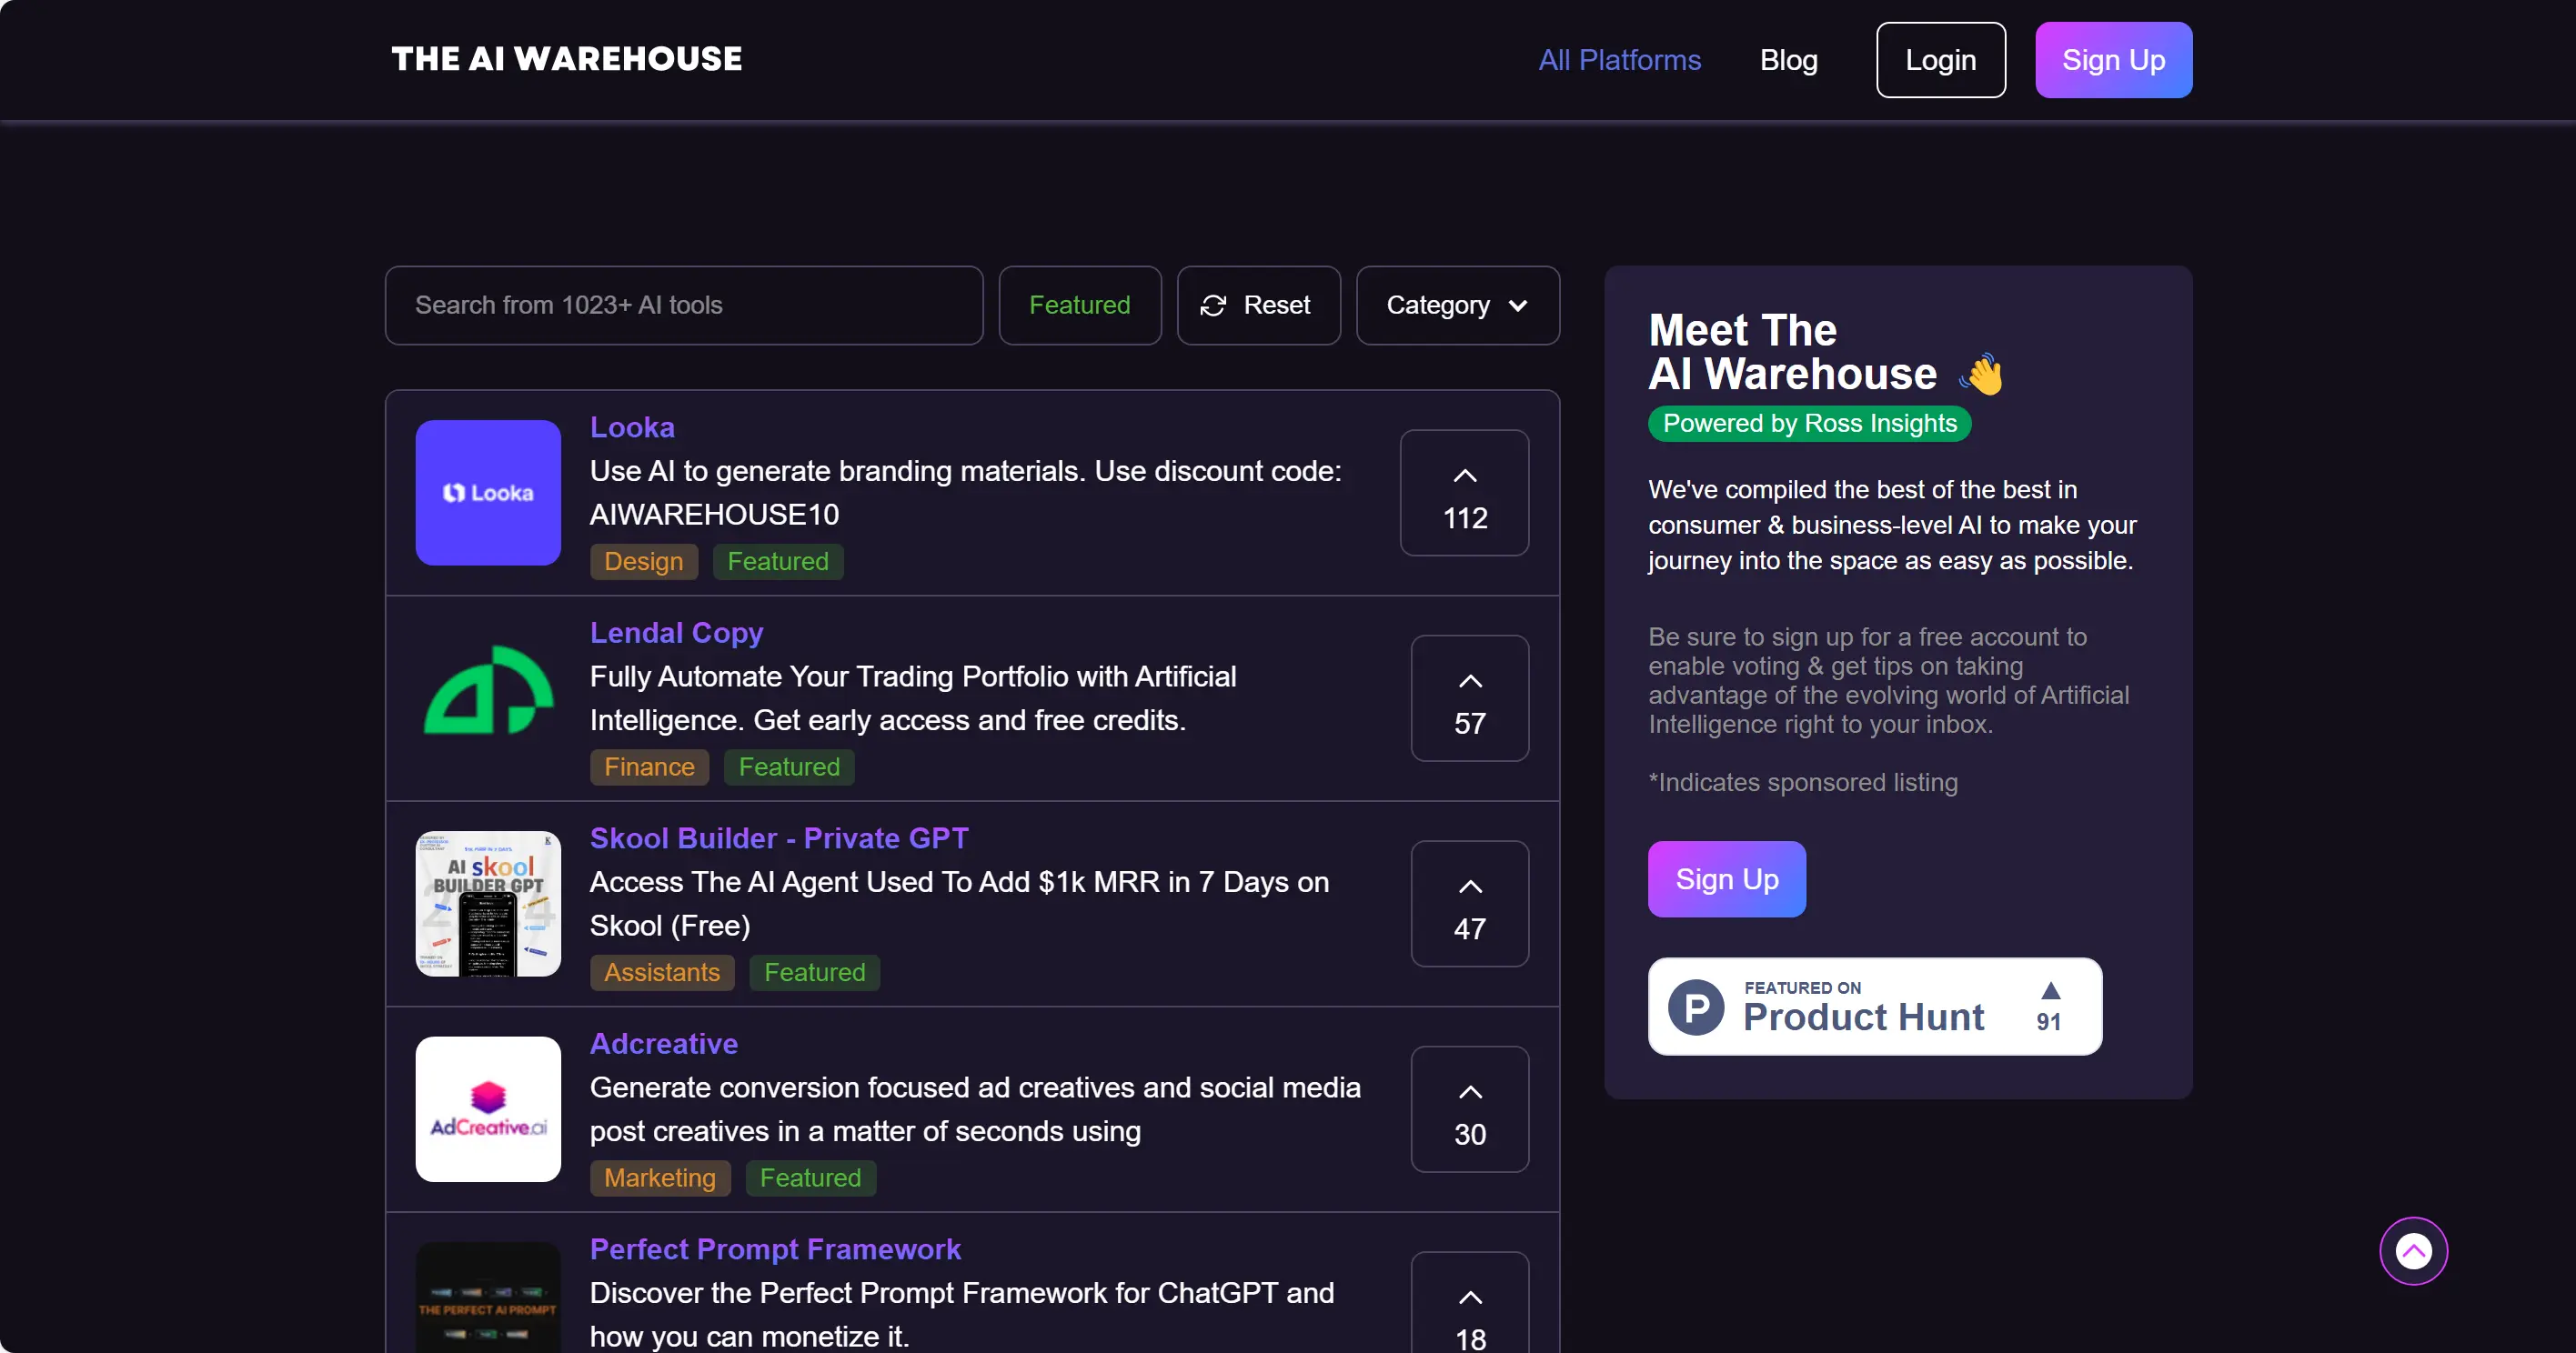Open the Perfect Prompt Framework title
The height and width of the screenshot is (1353, 2576).
click(775, 1249)
